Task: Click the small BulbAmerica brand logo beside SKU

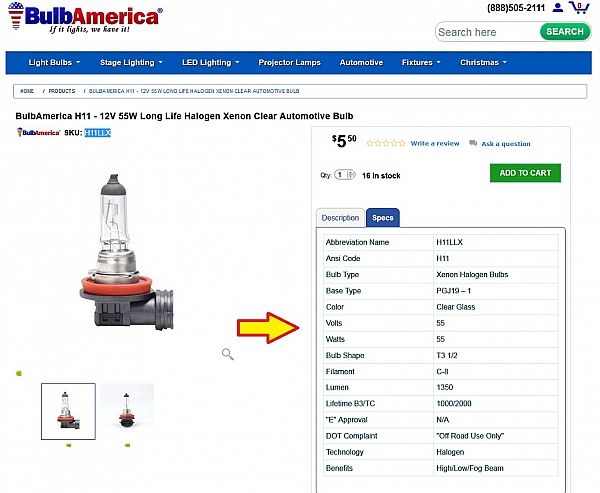Action: [x=38, y=132]
